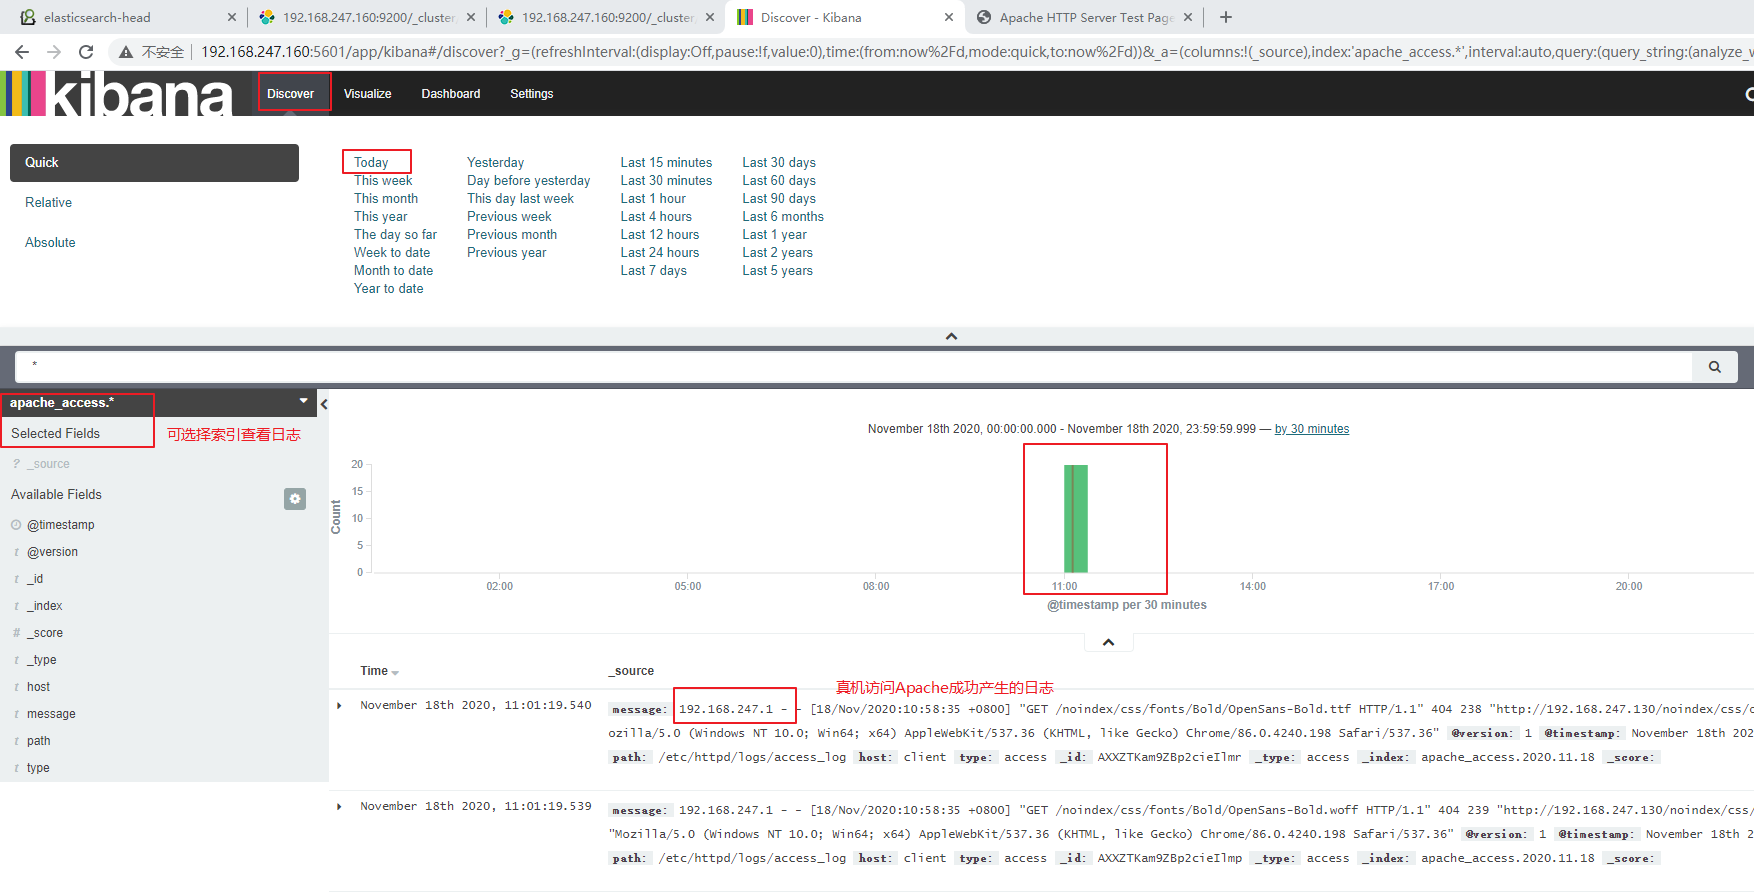Reload the page with the refresh icon
The width and height of the screenshot is (1754, 893).
coord(86,52)
